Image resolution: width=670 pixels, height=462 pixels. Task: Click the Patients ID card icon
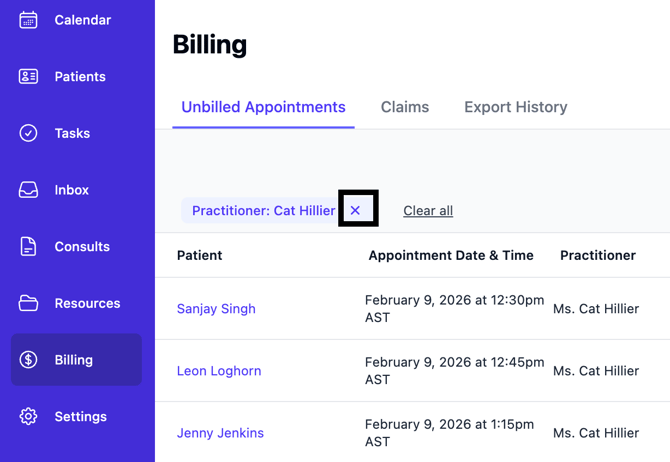28,77
